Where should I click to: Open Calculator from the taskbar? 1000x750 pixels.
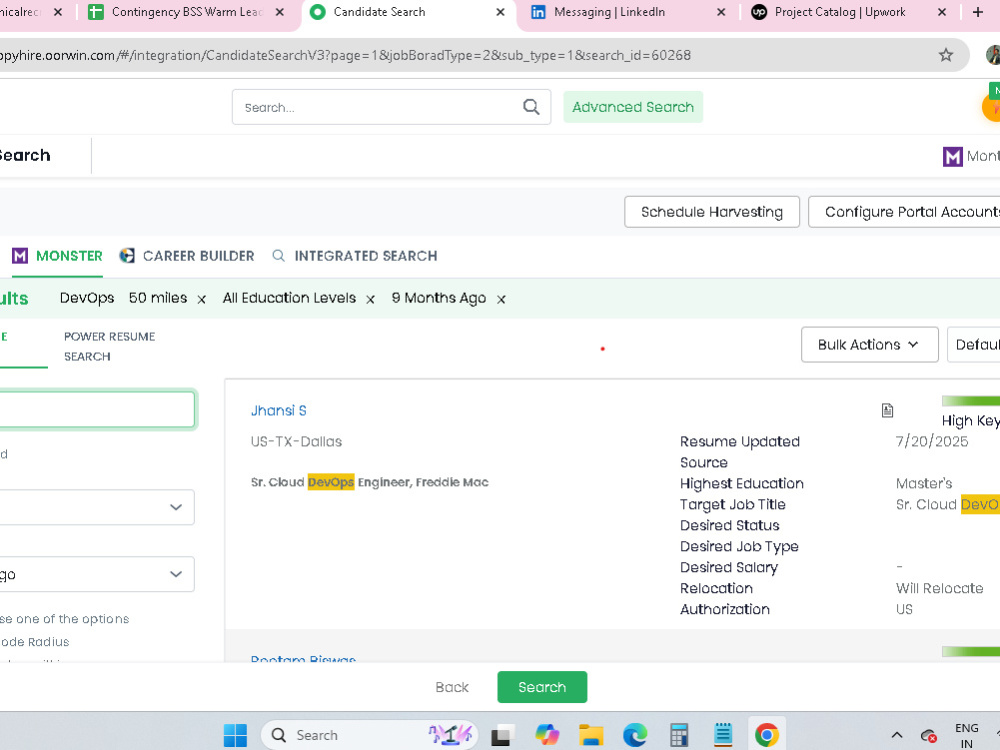[679, 735]
